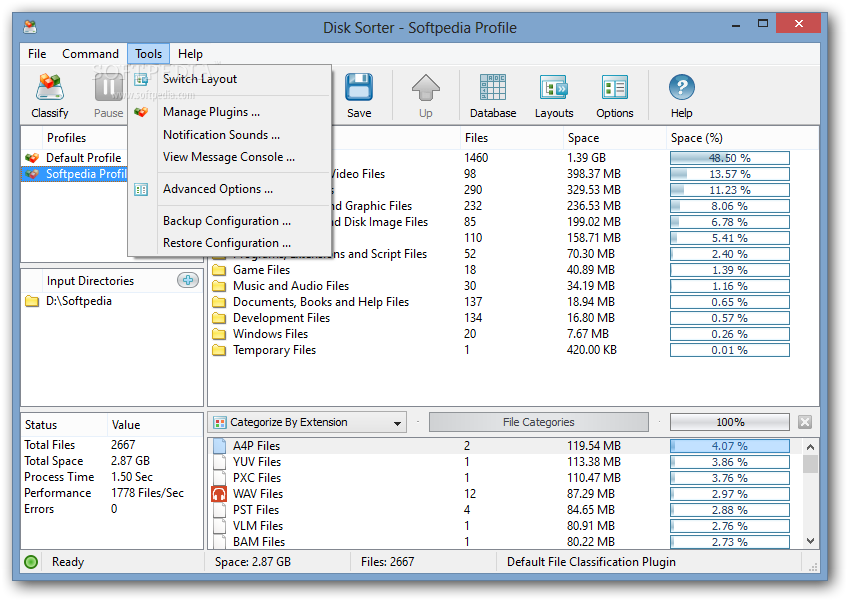Click the Process Time status row

click(x=111, y=477)
